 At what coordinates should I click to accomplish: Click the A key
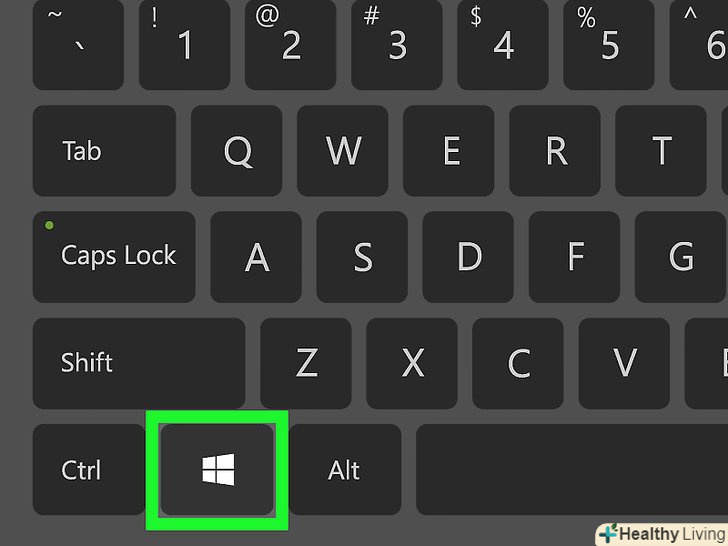(x=256, y=257)
